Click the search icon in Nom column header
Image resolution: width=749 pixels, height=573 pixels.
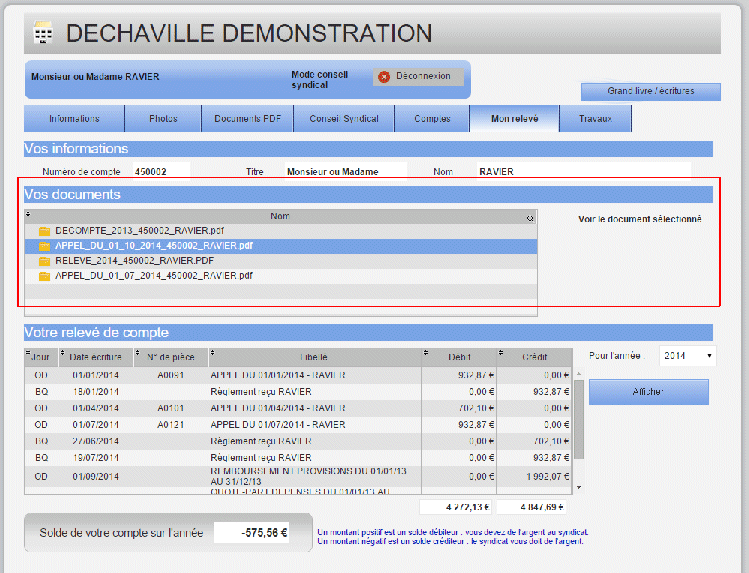coord(530,218)
